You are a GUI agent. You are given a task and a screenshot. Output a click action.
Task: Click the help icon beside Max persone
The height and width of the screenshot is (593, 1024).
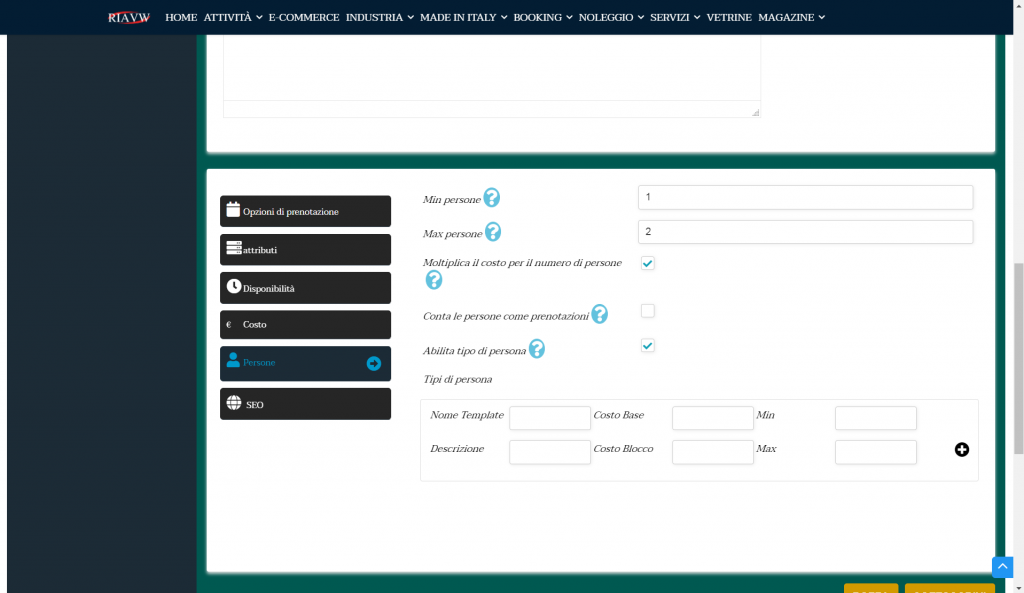[492, 232]
